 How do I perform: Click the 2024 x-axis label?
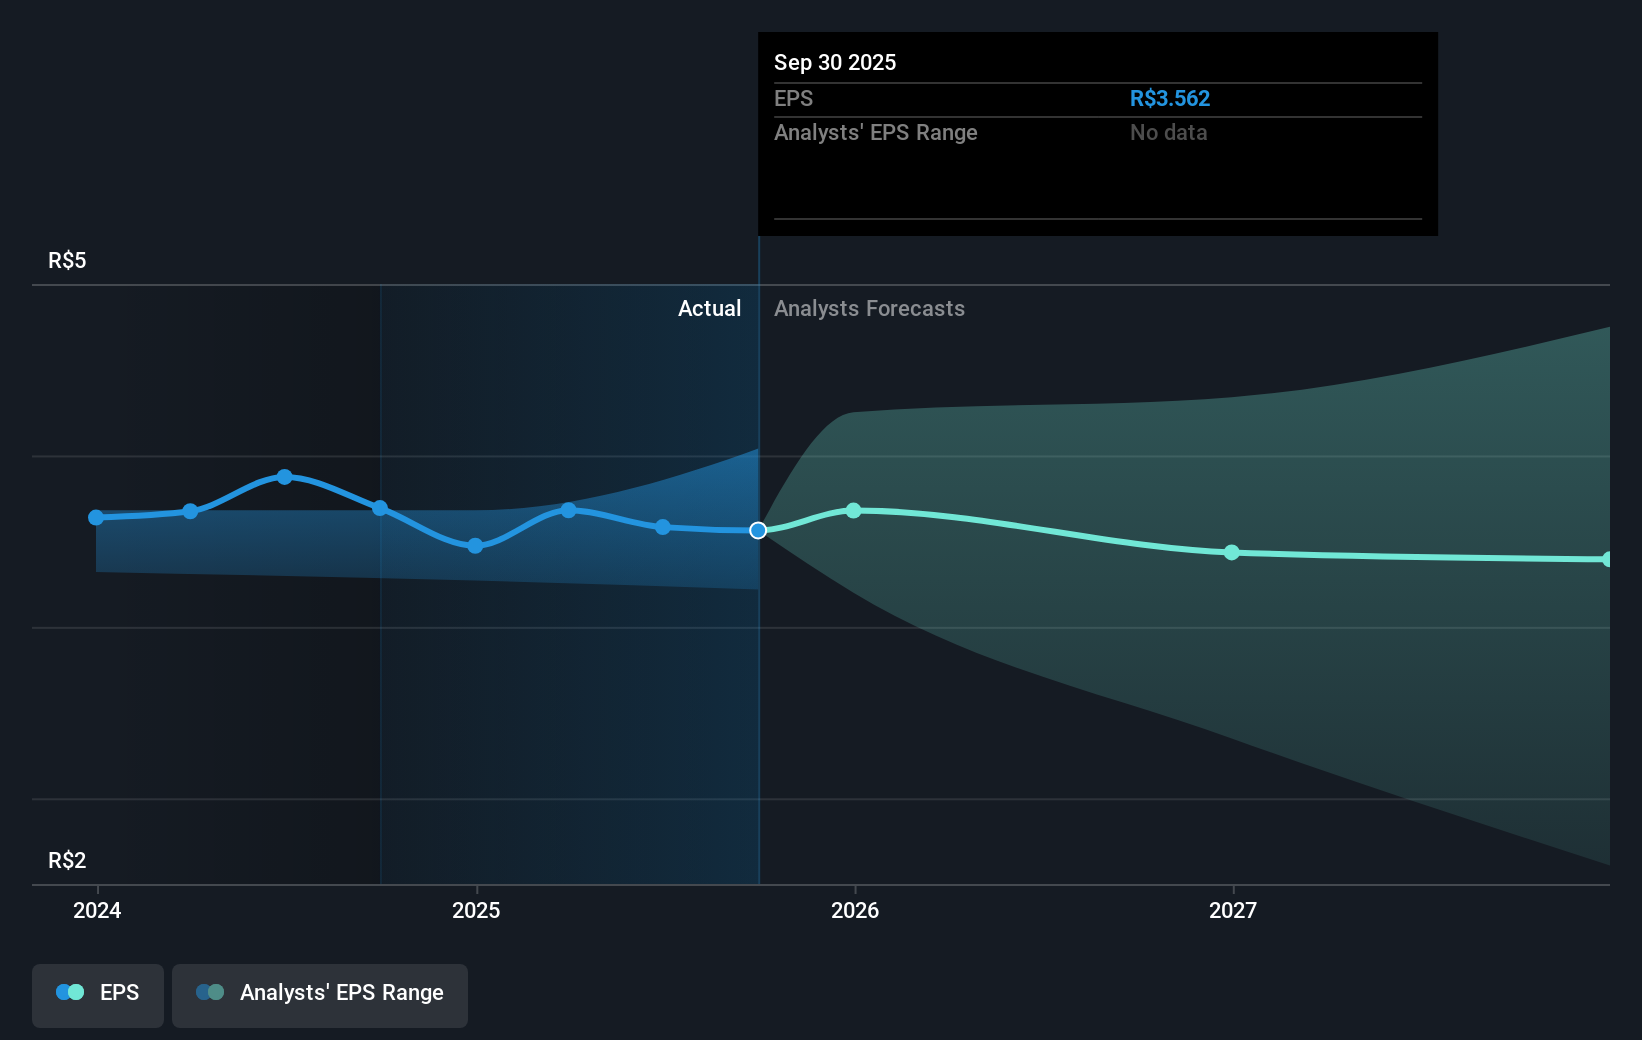click(97, 910)
